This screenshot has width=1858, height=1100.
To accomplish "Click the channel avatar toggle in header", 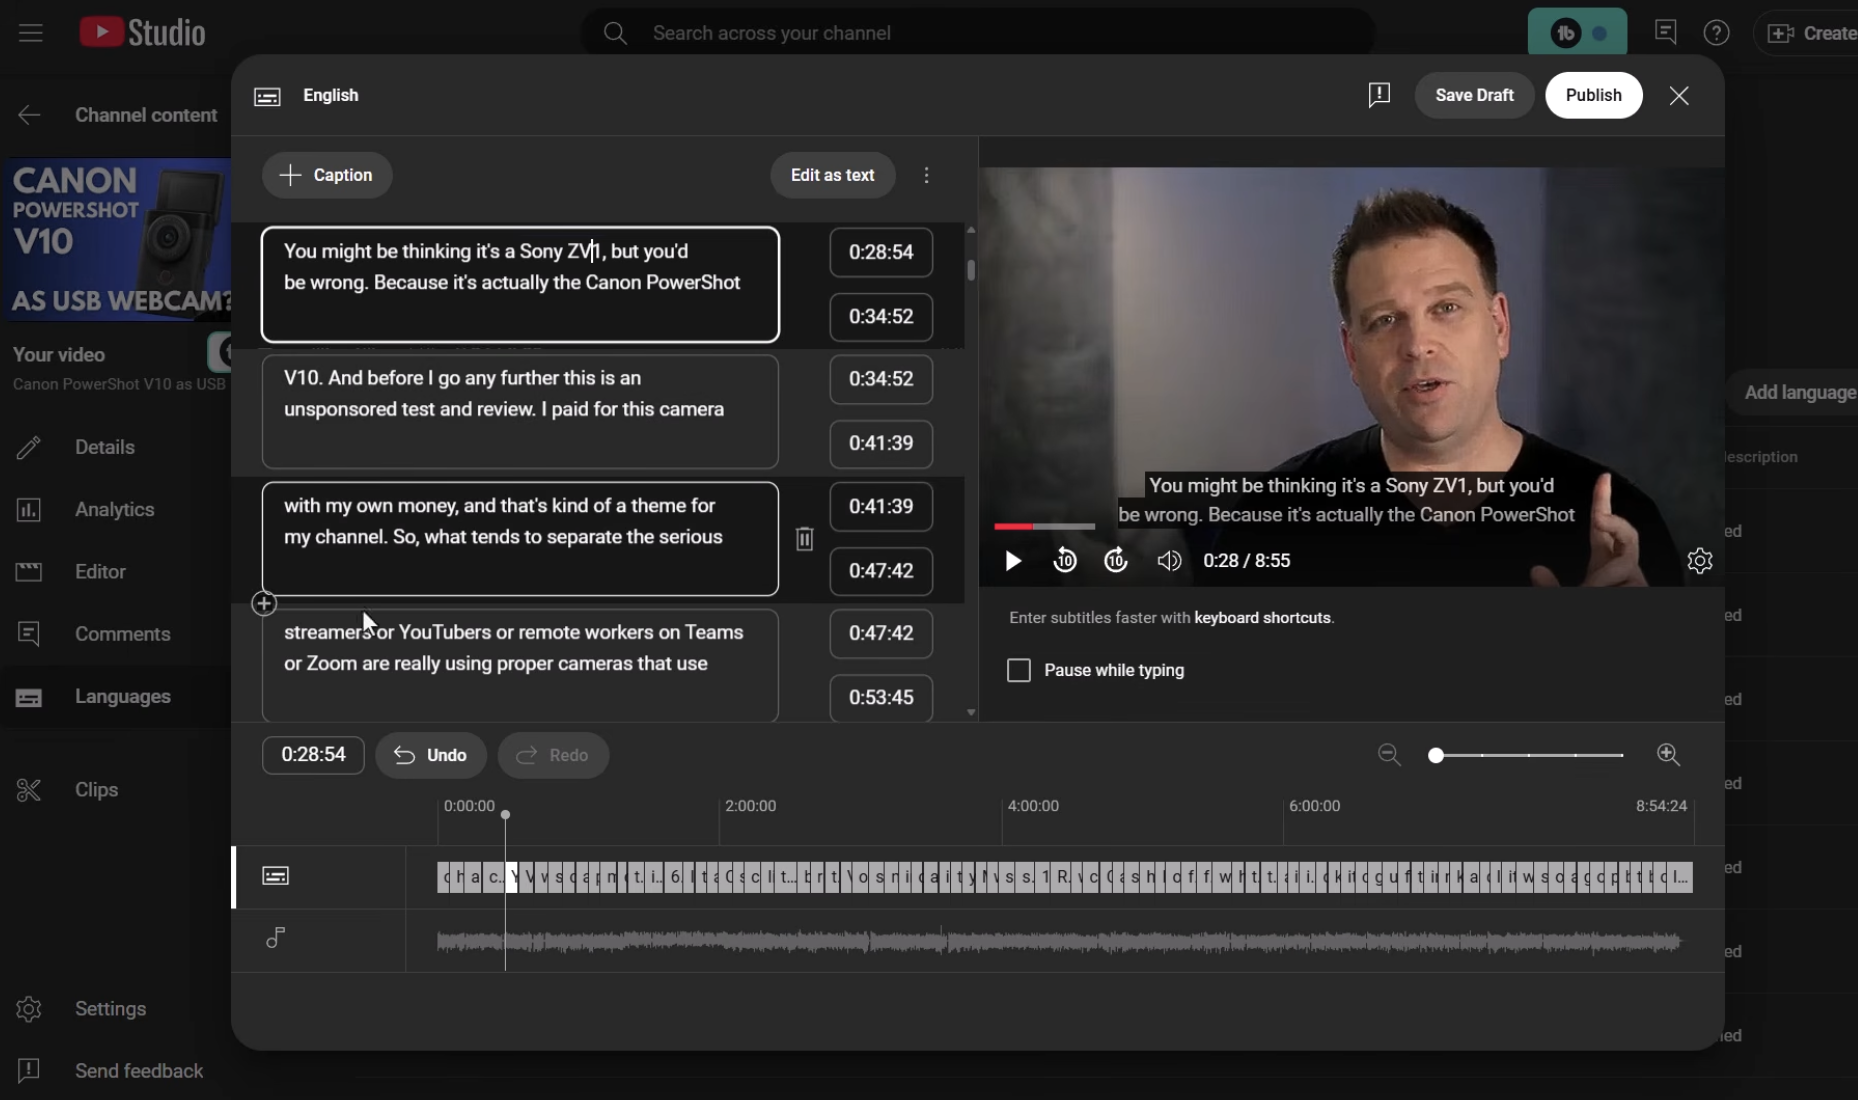I will (1577, 33).
